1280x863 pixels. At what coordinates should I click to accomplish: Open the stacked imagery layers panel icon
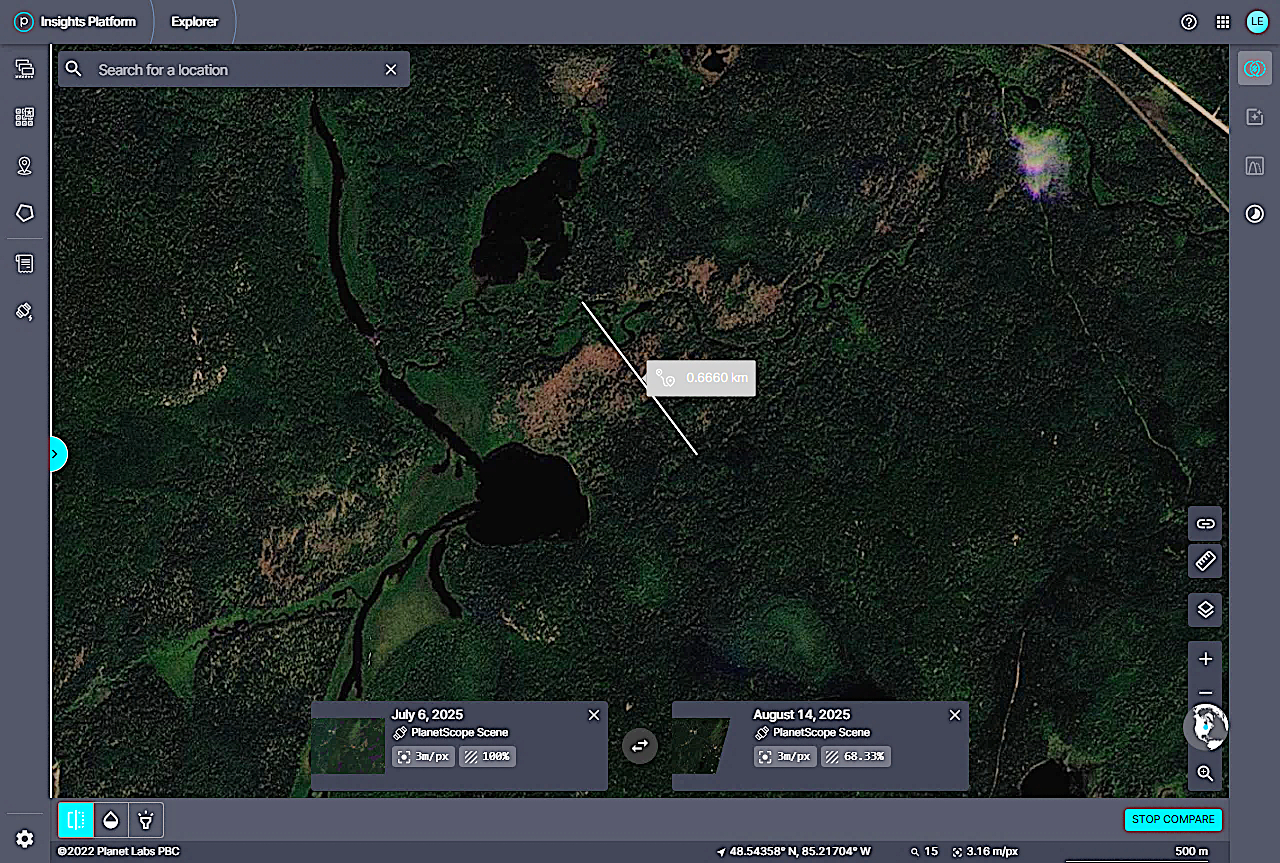pos(25,69)
